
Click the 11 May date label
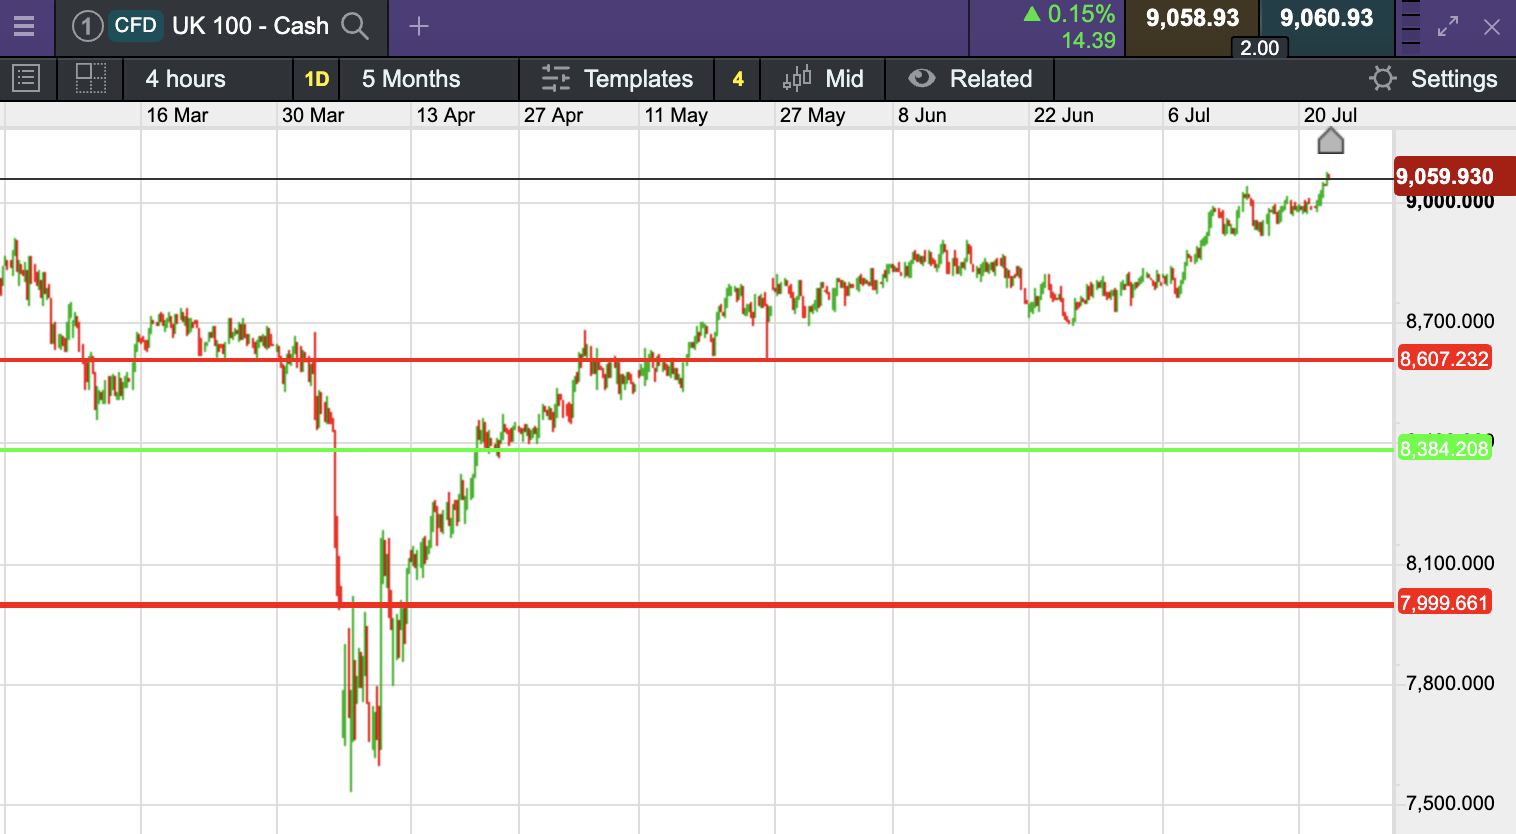click(x=676, y=115)
